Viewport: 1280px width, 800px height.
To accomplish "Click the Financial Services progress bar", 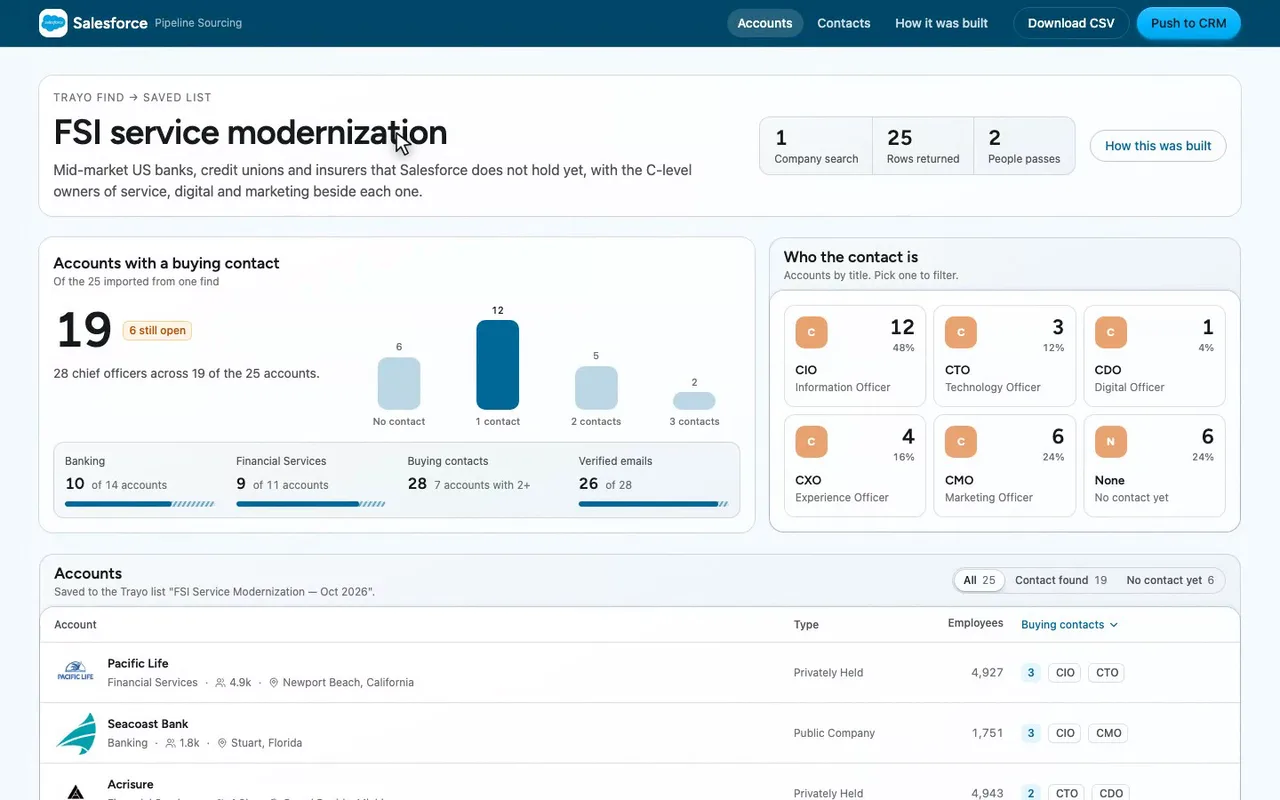I will [x=311, y=504].
